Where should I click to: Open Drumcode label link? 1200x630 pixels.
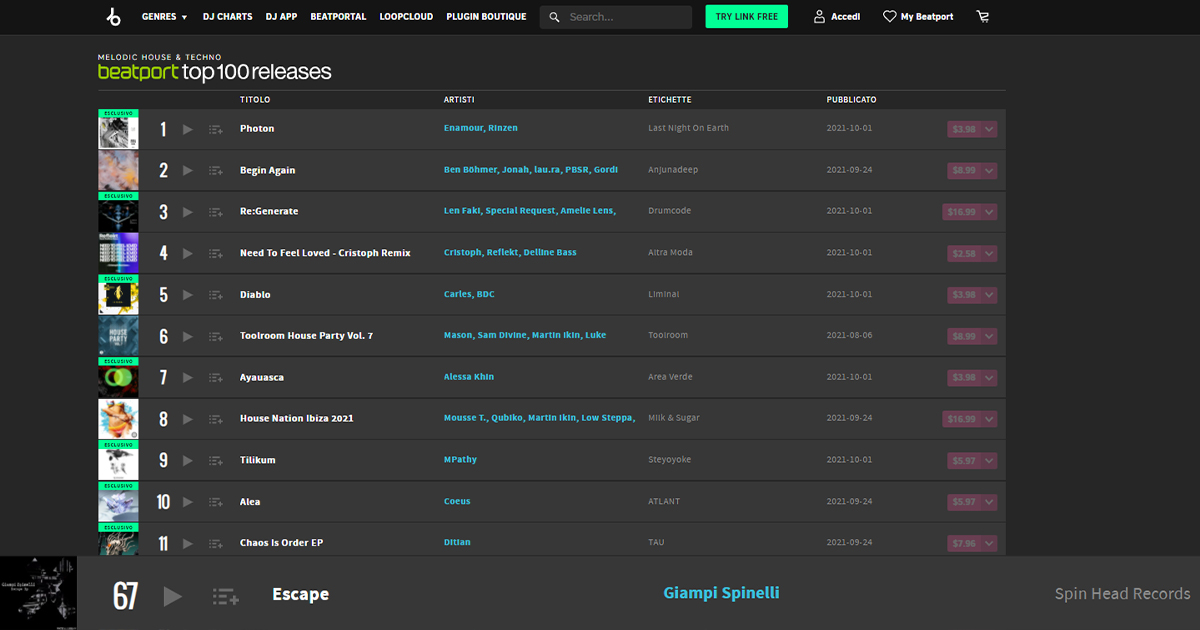coord(669,212)
